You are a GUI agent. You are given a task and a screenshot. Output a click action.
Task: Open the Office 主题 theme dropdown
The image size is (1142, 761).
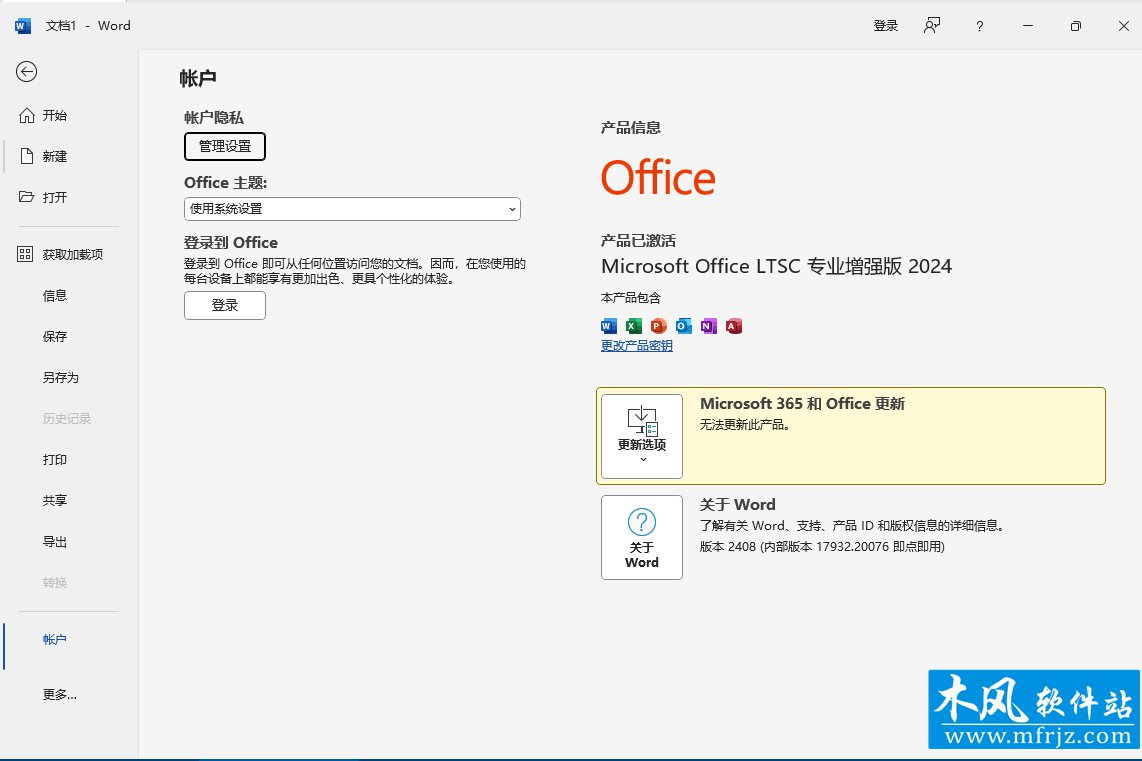(353, 209)
